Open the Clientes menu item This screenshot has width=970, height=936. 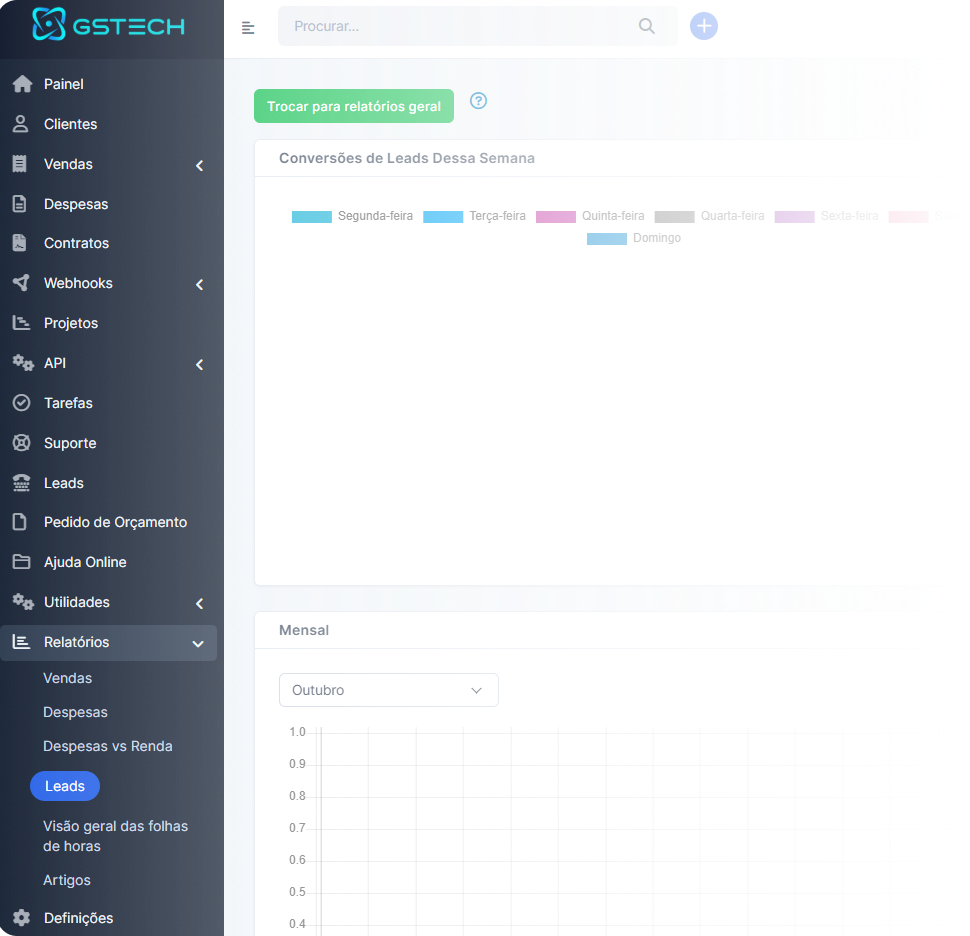point(70,124)
